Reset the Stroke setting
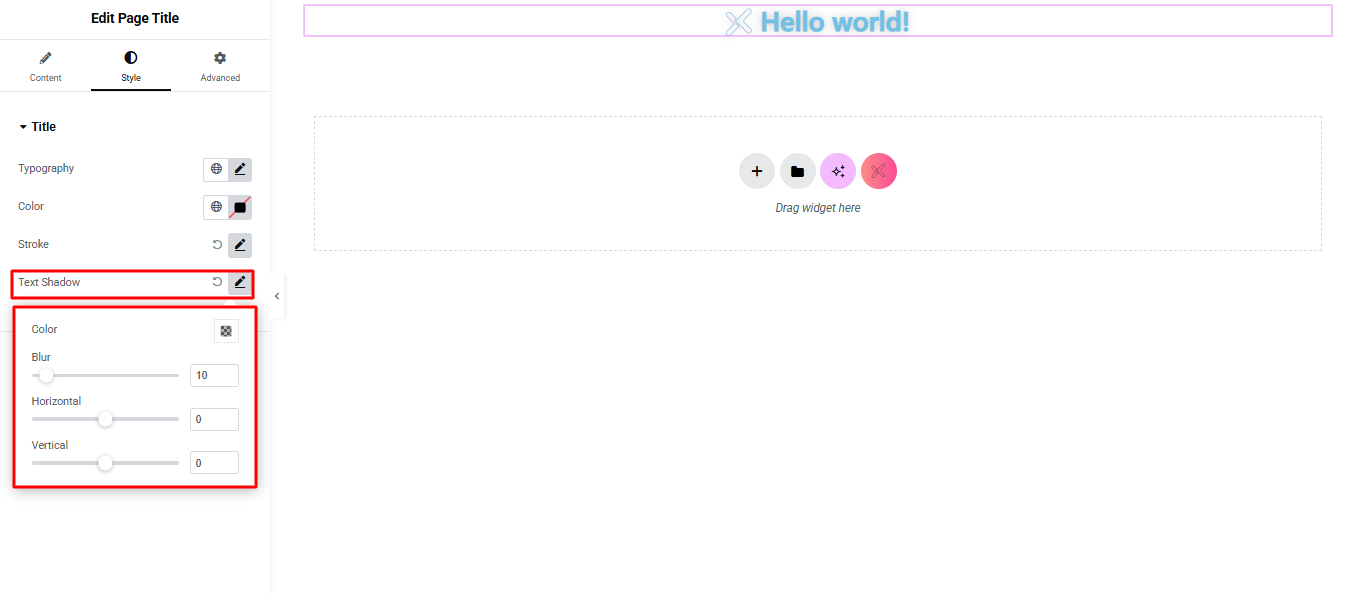The height and width of the screenshot is (594, 1360). (x=217, y=245)
